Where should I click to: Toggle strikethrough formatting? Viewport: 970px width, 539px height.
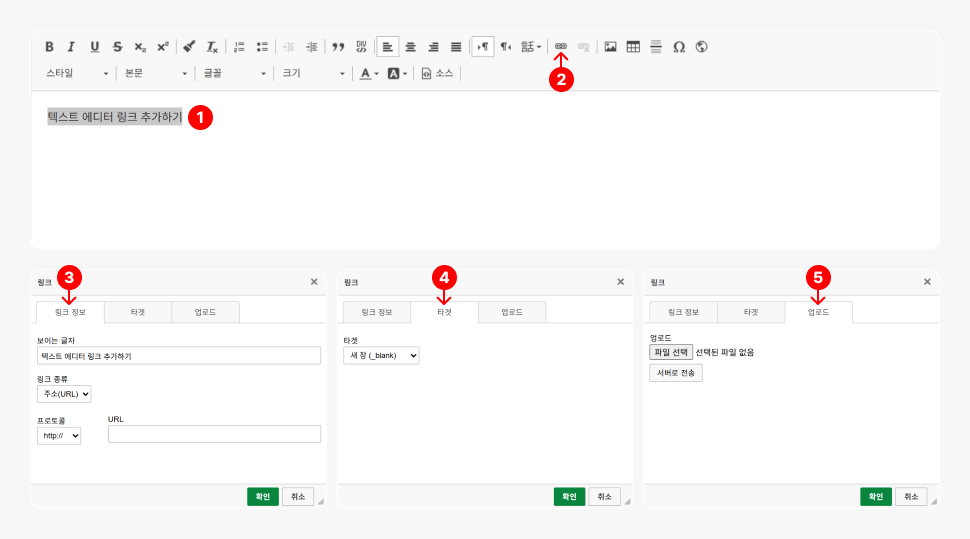[118, 47]
